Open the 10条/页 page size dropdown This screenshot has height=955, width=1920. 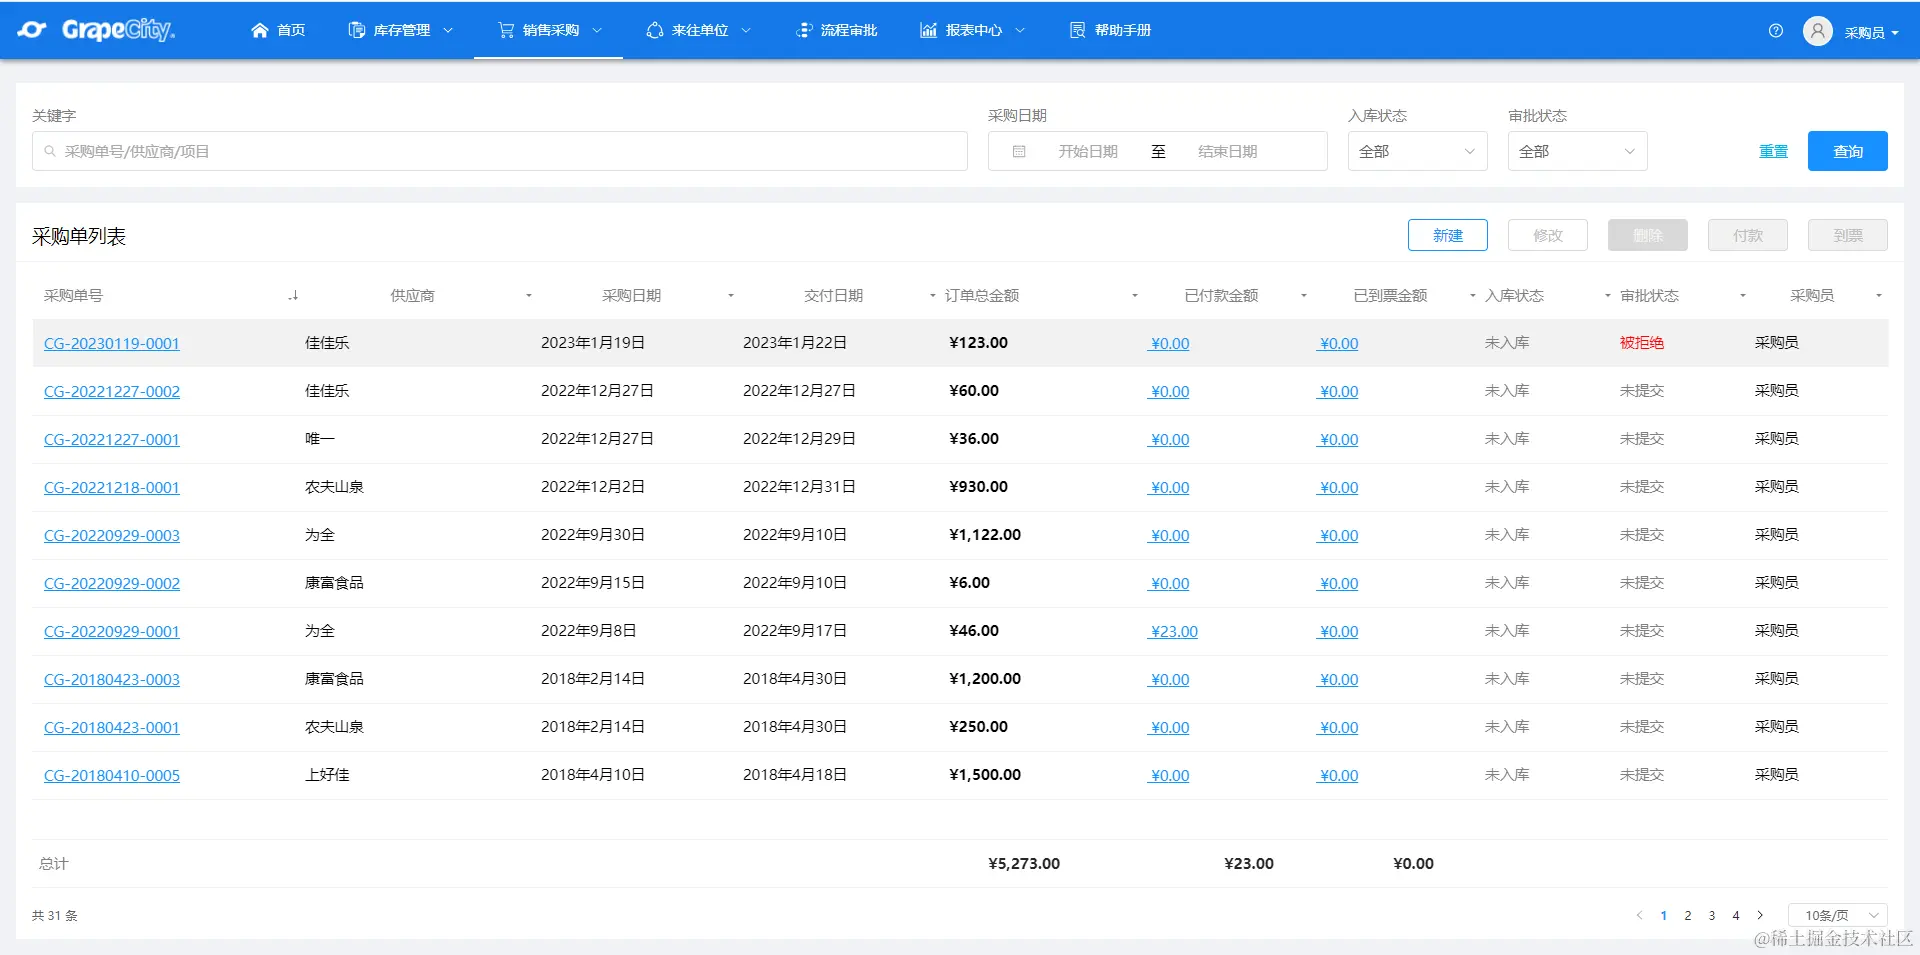(x=1838, y=915)
